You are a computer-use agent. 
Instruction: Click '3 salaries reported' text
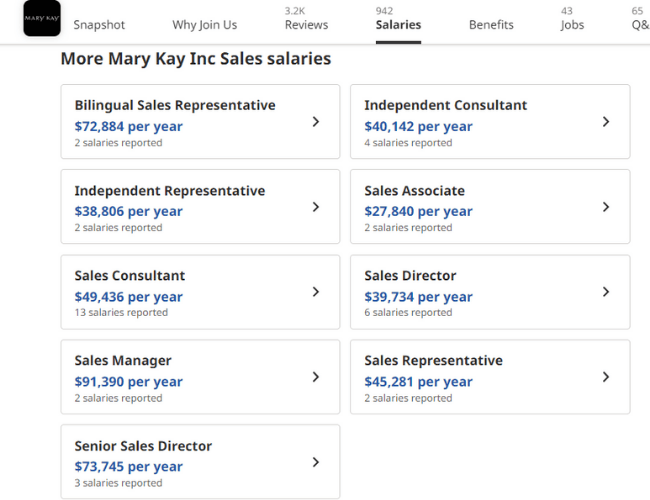click(x=119, y=483)
